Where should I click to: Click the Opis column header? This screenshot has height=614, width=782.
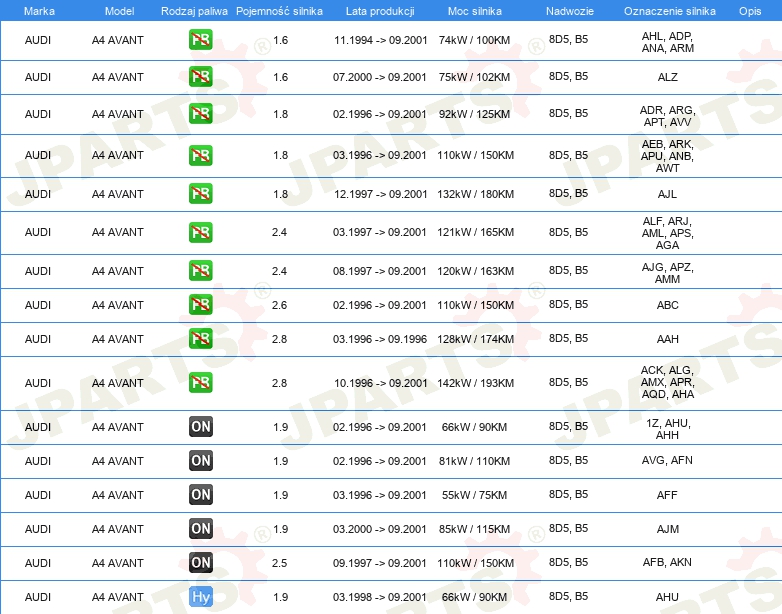tap(750, 11)
